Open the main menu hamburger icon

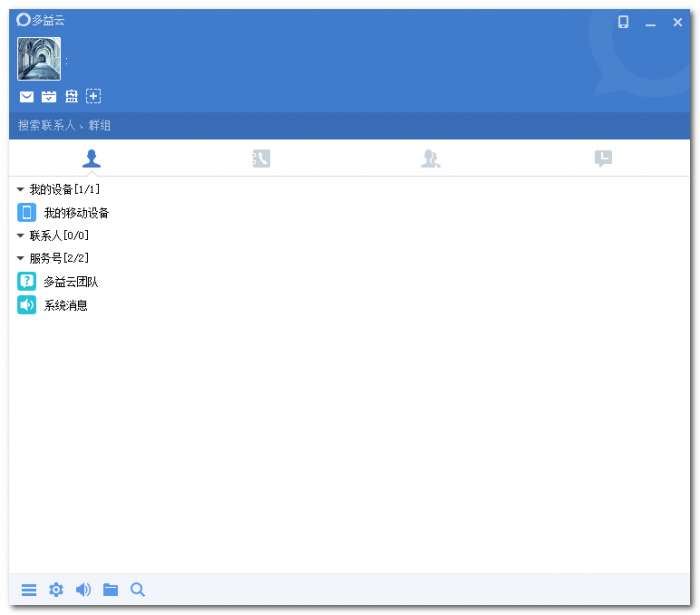click(29, 590)
